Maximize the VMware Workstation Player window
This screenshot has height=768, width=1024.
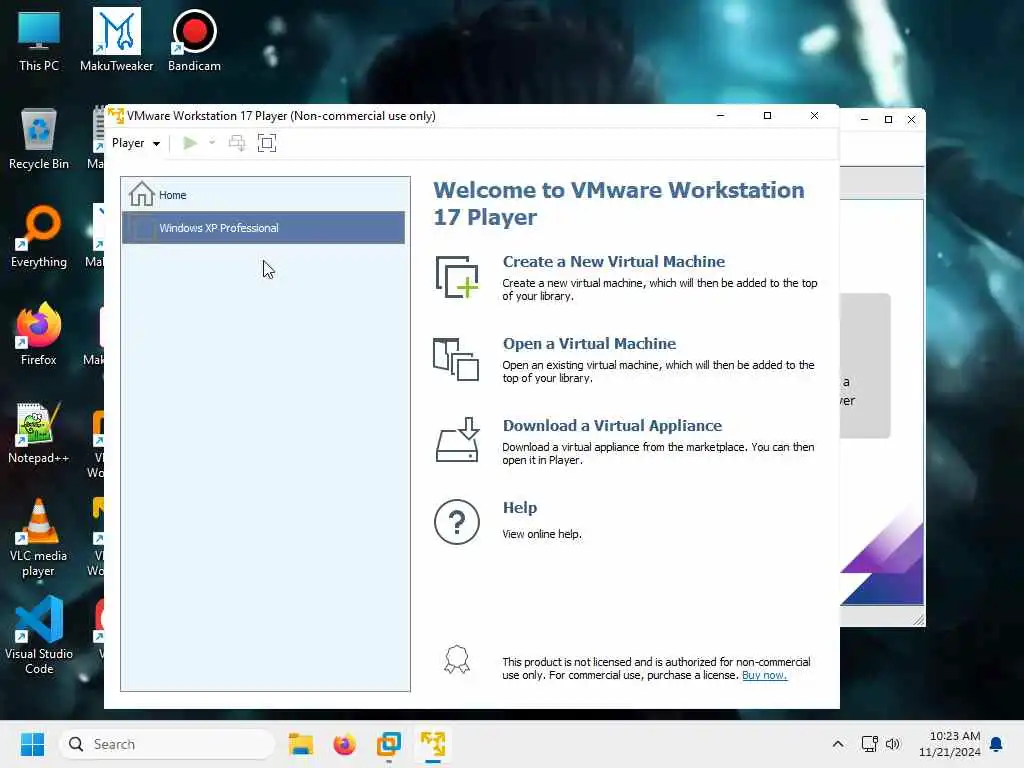pyautogui.click(x=767, y=116)
